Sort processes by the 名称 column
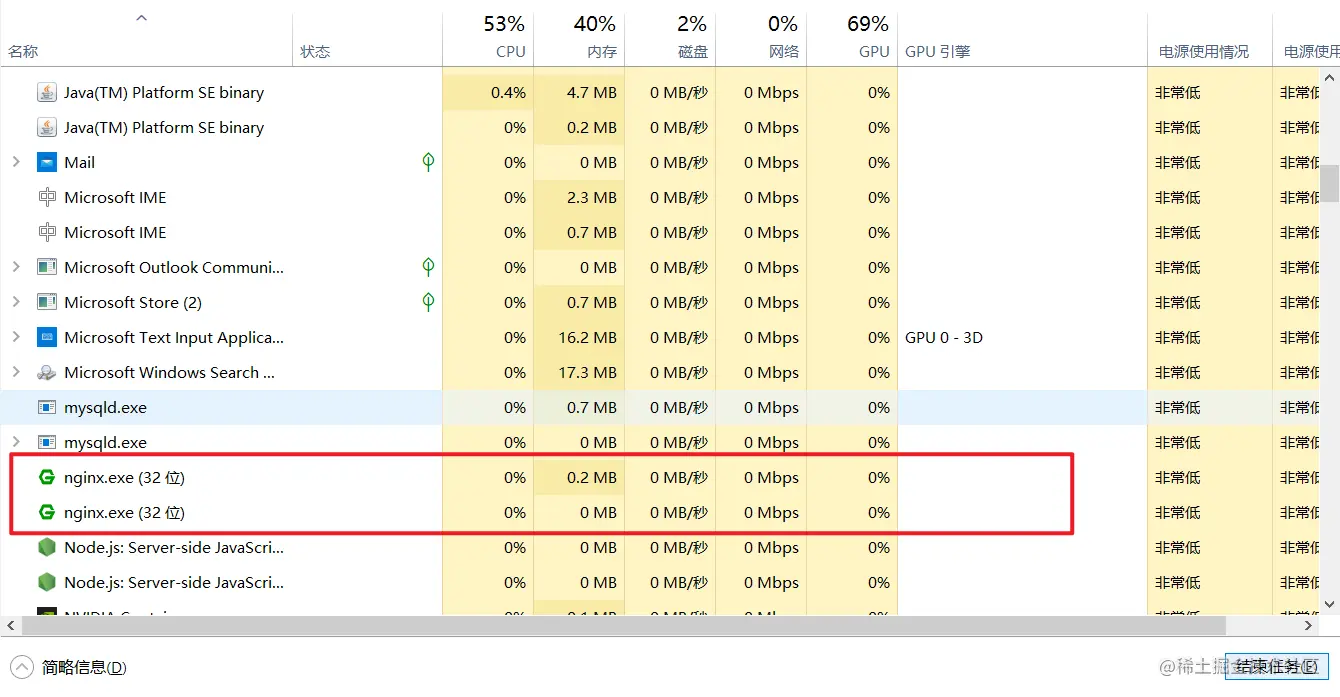This screenshot has height=697, width=1340. pos(24,52)
